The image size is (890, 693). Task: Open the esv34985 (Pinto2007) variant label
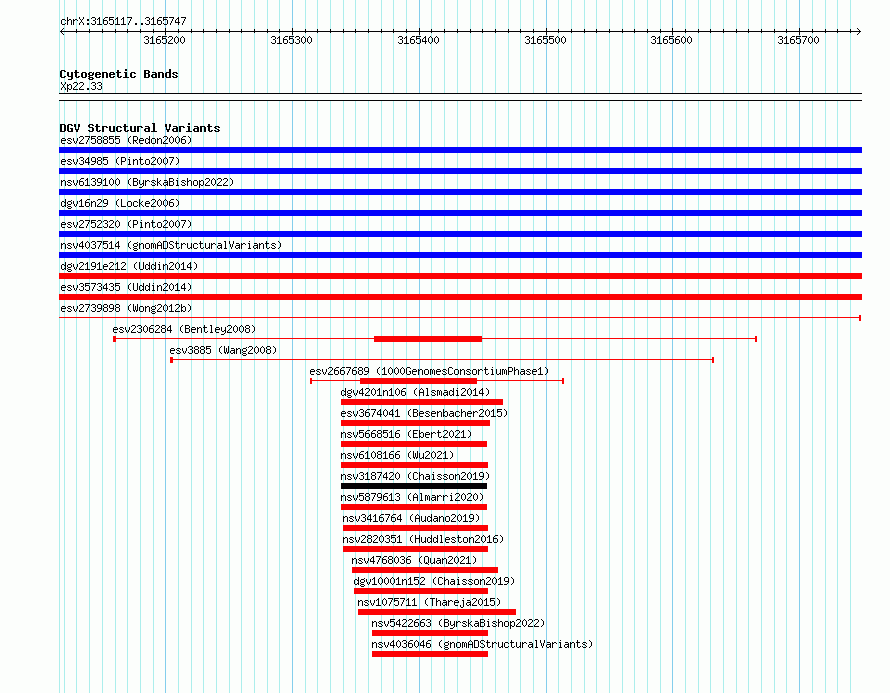120,161
